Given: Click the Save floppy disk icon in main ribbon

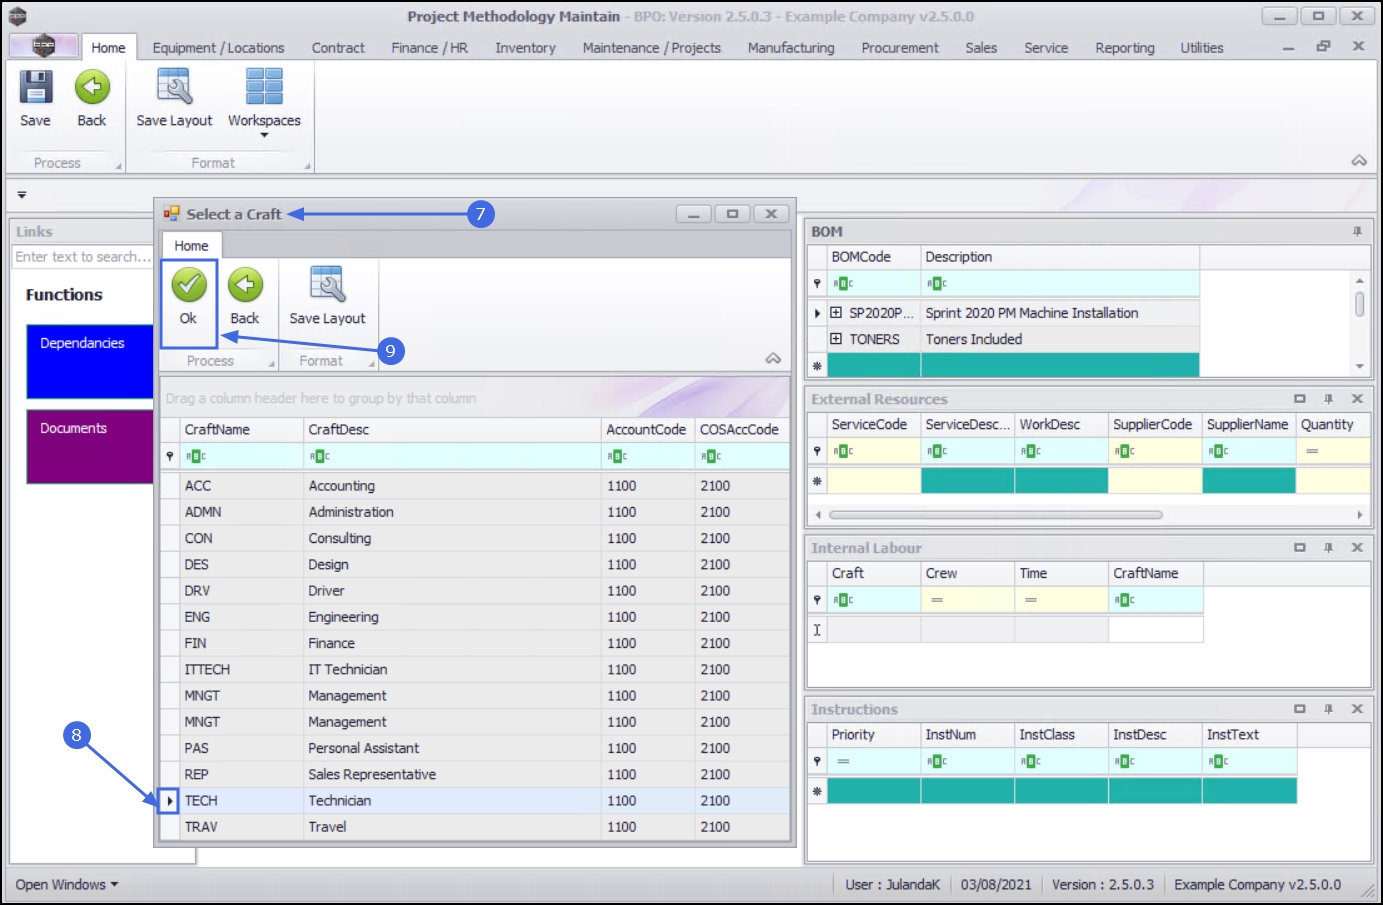Looking at the screenshot, I should (x=36, y=88).
